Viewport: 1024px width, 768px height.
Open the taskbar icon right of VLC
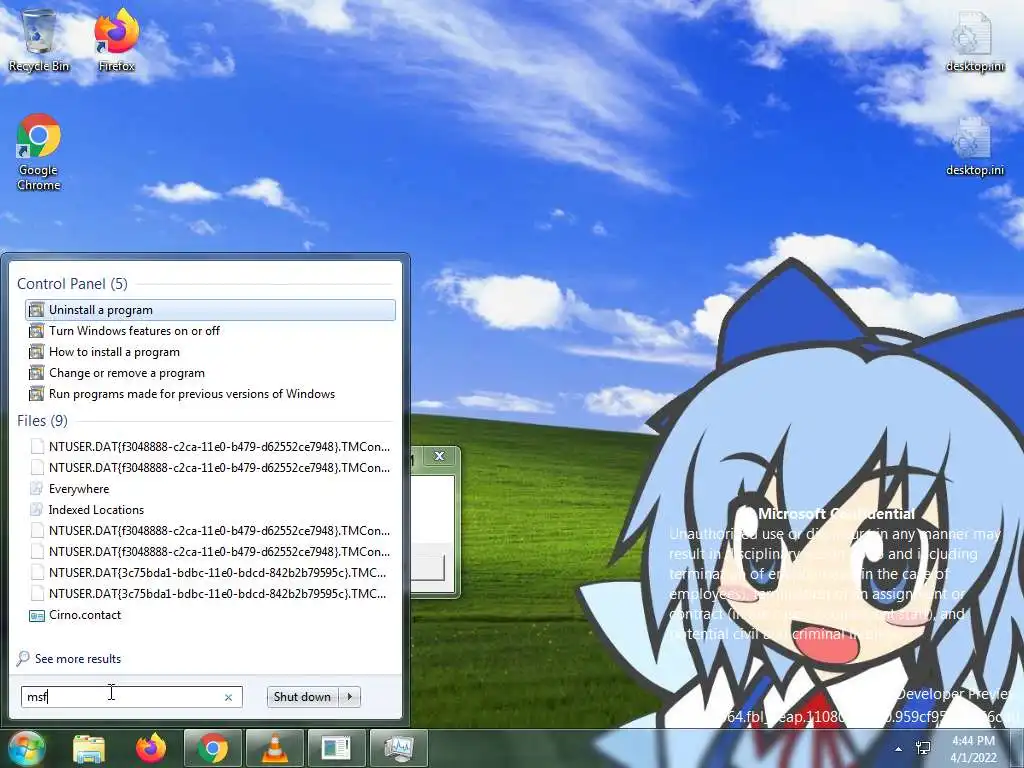pos(337,748)
